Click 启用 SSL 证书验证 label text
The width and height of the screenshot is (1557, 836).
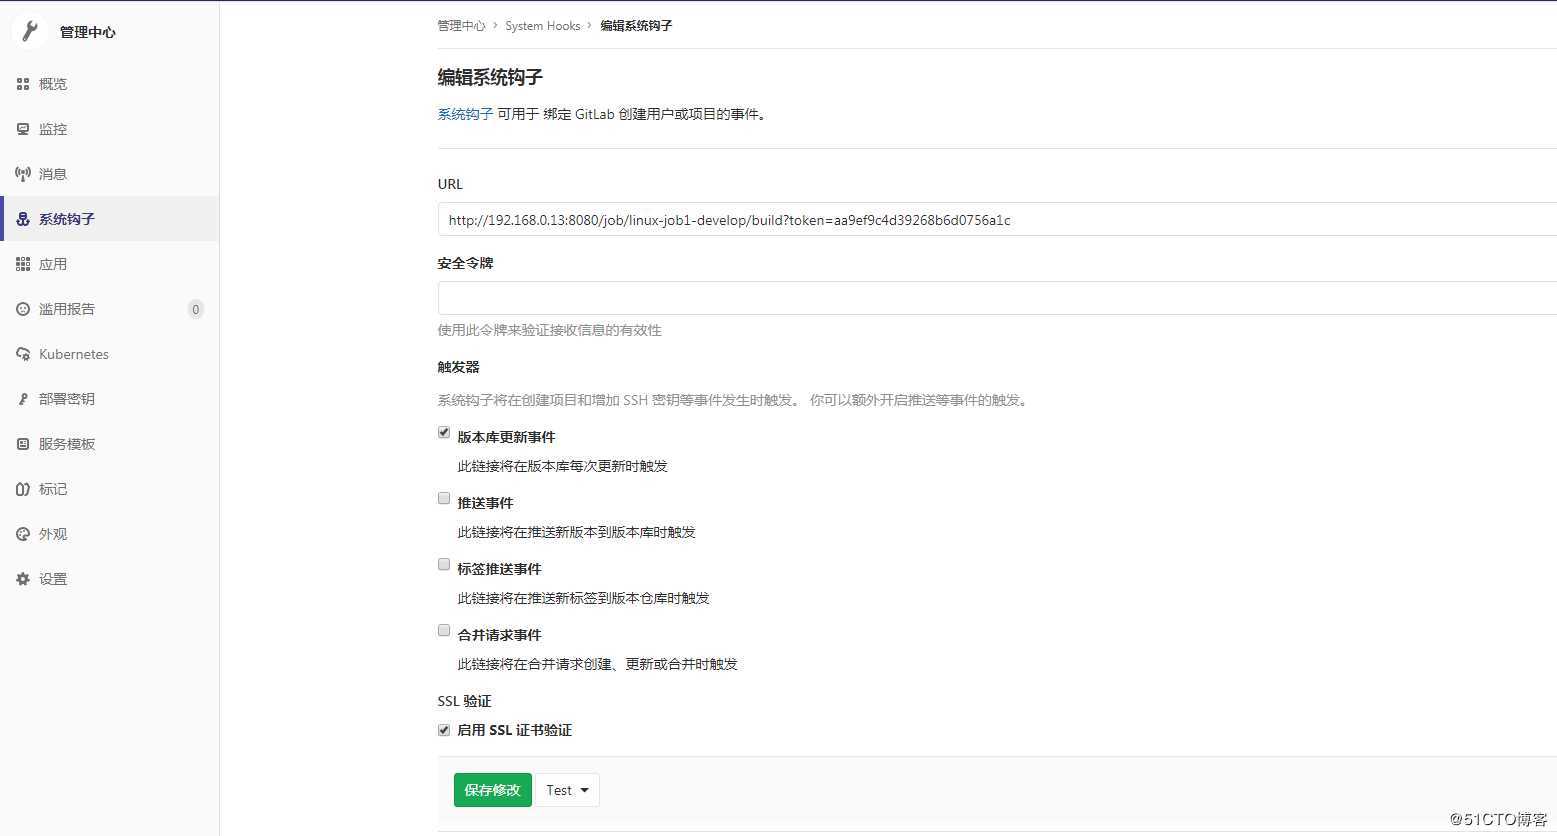(x=514, y=730)
